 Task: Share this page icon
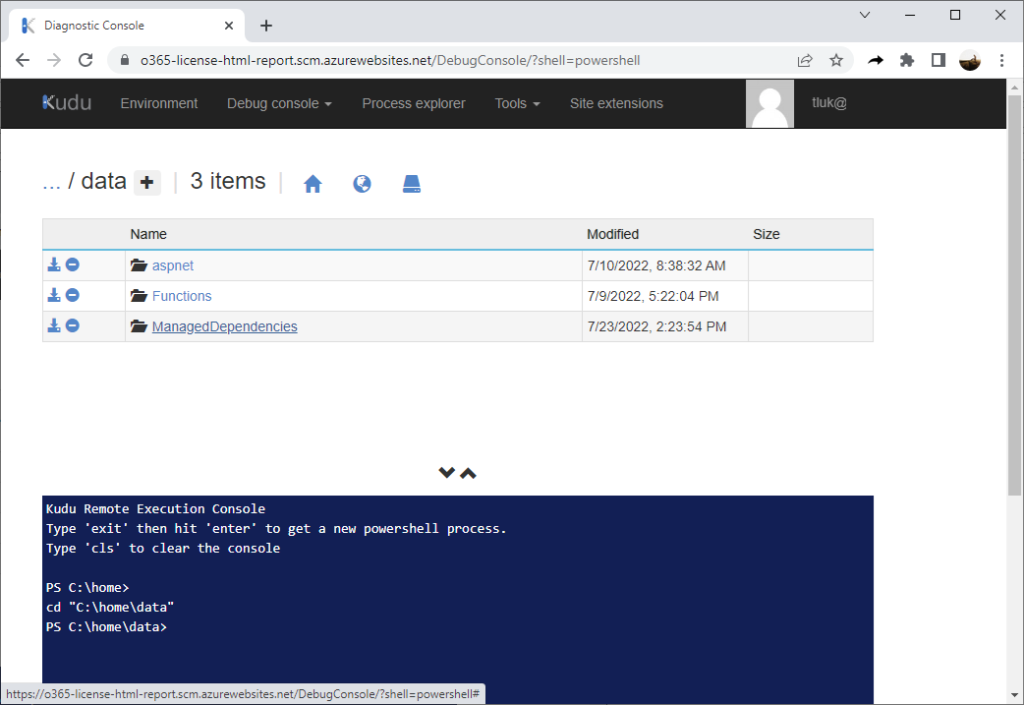pyautogui.click(x=805, y=60)
